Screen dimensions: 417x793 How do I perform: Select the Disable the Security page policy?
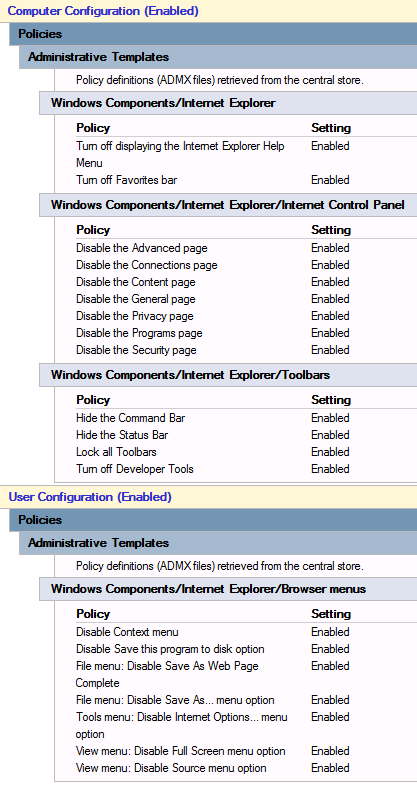[136, 350]
